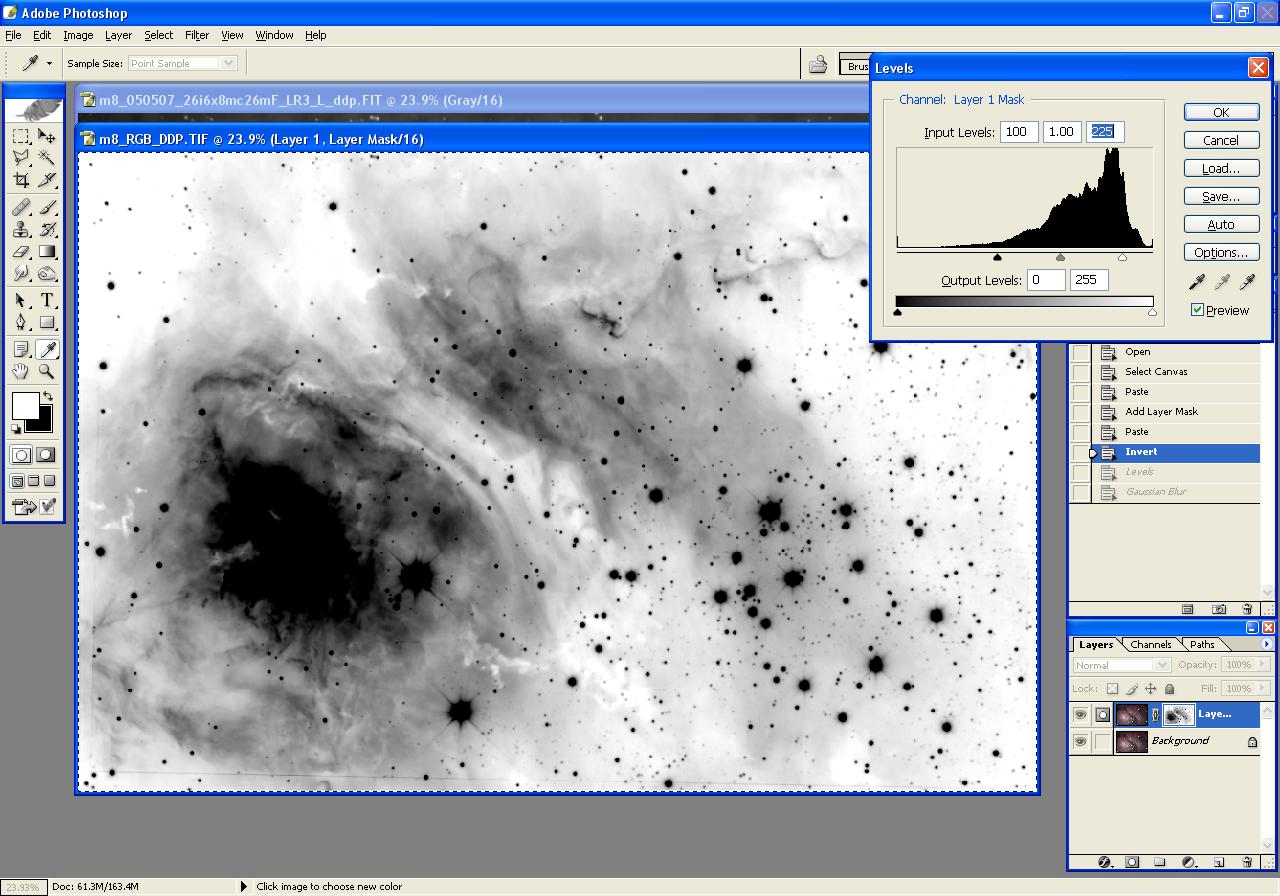Image resolution: width=1280 pixels, height=896 pixels.
Task: Pick the Horizontal Type tool
Action: (x=47, y=301)
